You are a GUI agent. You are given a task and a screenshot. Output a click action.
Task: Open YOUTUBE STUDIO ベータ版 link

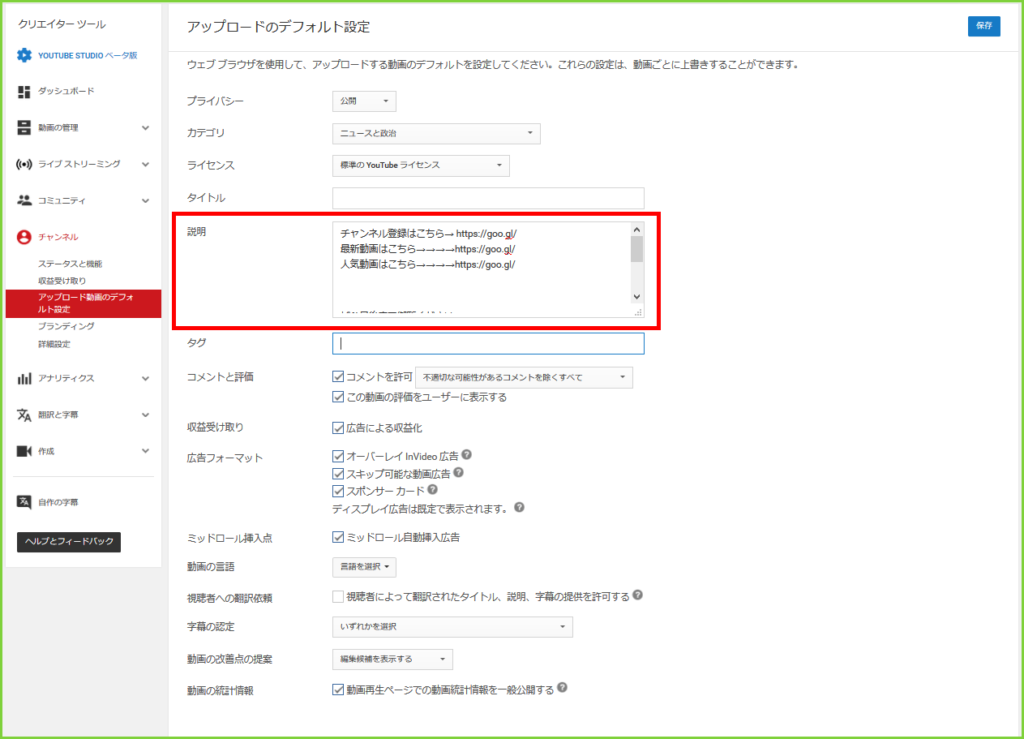tap(88, 55)
